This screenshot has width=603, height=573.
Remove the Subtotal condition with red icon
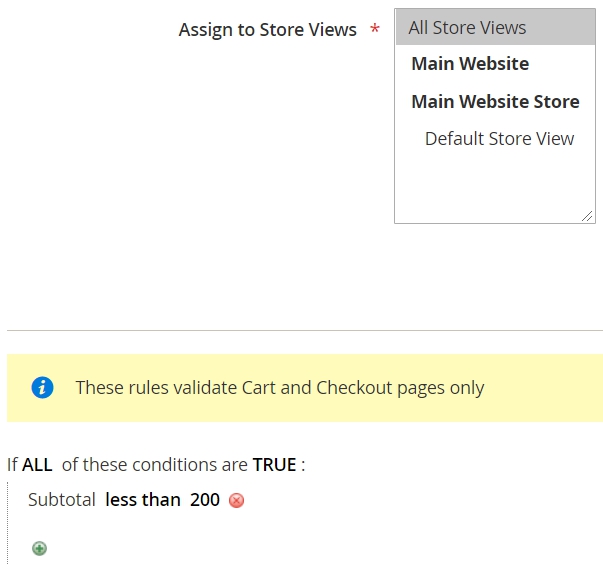click(x=236, y=501)
